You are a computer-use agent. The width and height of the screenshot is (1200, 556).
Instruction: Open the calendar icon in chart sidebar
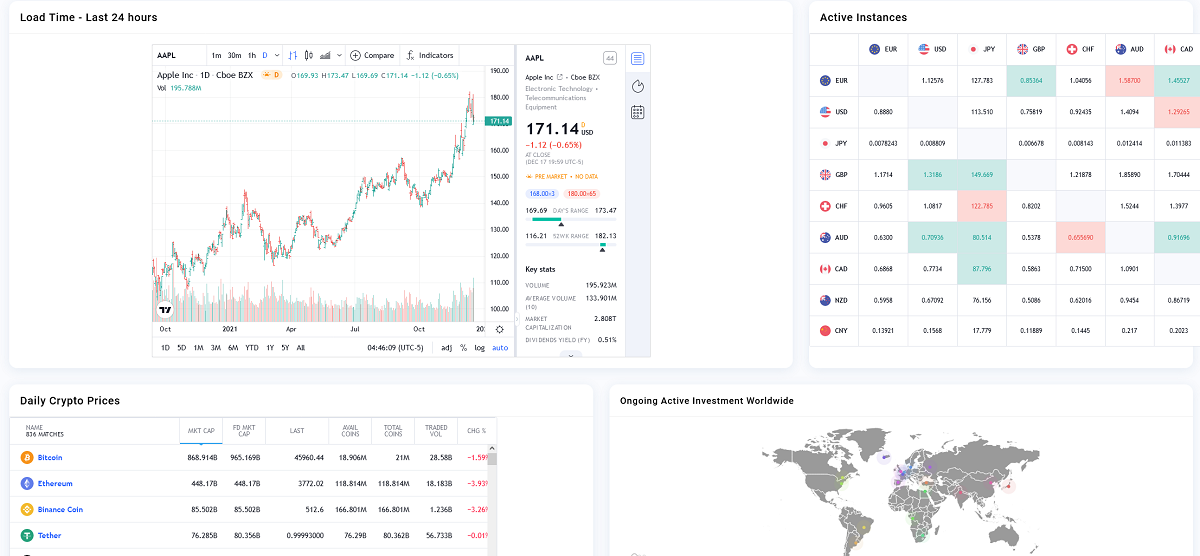[x=638, y=112]
